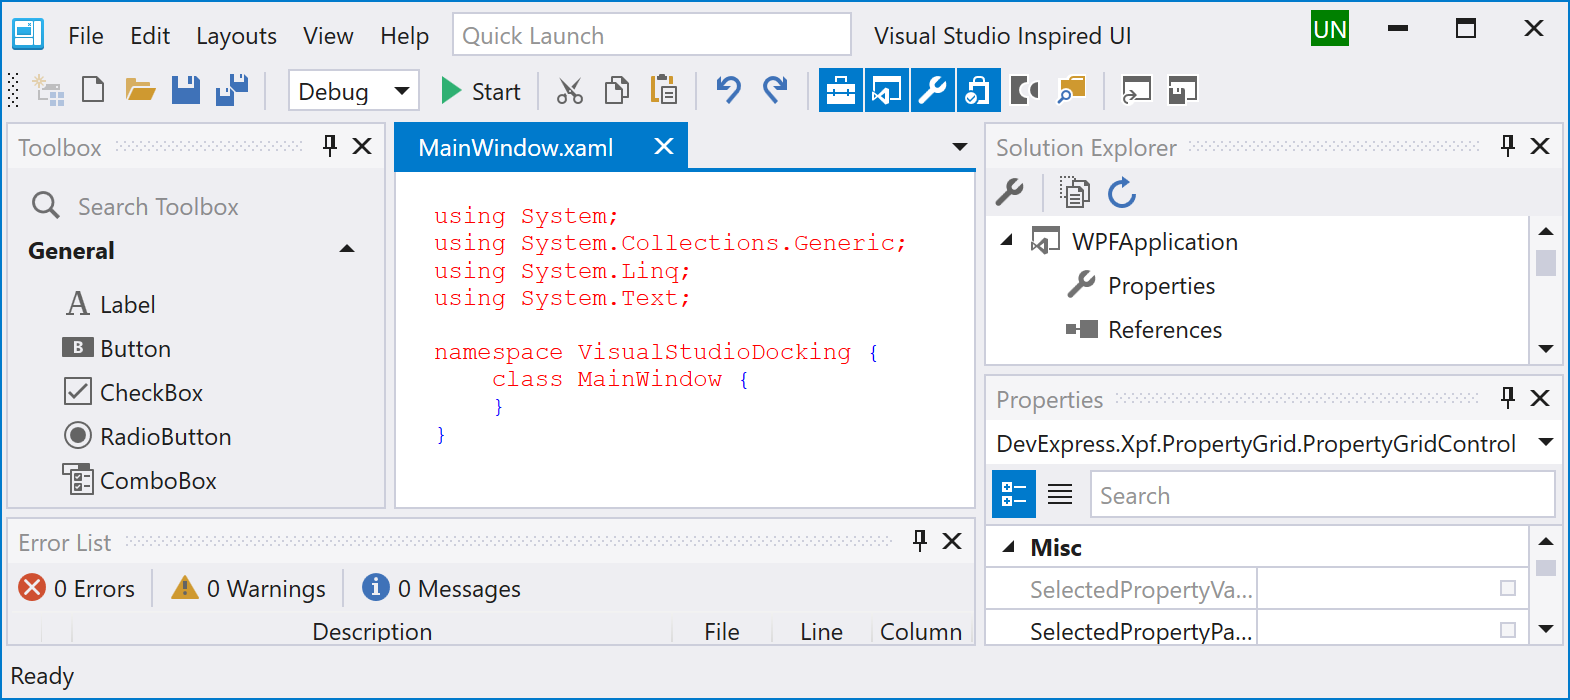Refresh the Solution Explorer
The width and height of the screenshot is (1570, 700).
pyautogui.click(x=1122, y=193)
